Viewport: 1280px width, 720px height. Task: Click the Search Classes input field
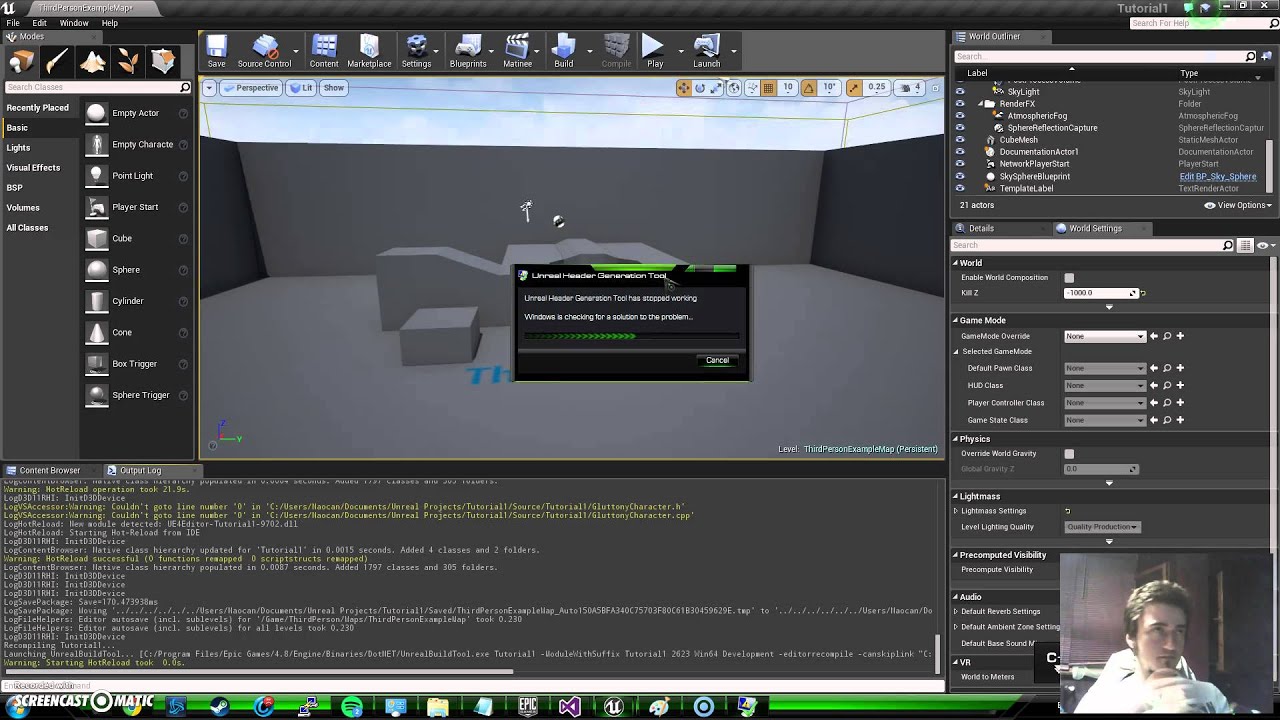[96, 87]
